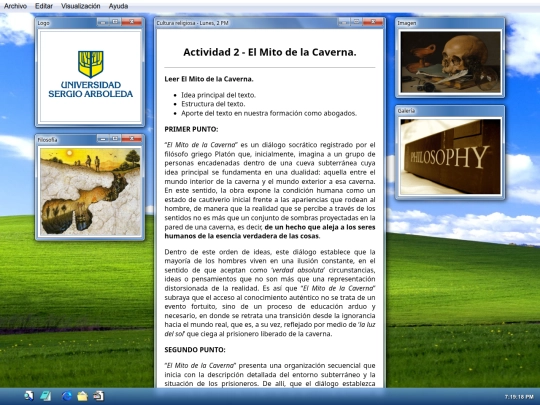Open the Visualización menu
The height and width of the screenshot is (405, 540).
pos(81,6)
